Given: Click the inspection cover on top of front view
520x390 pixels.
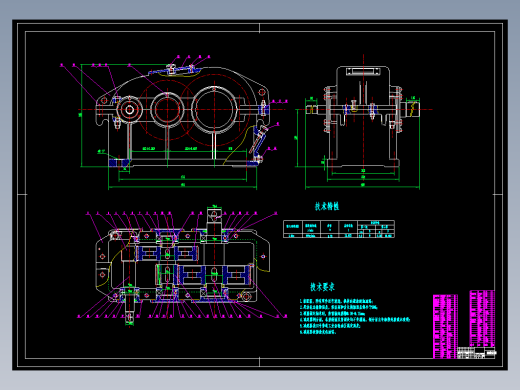Looking at the screenshot, I should (x=175, y=70).
